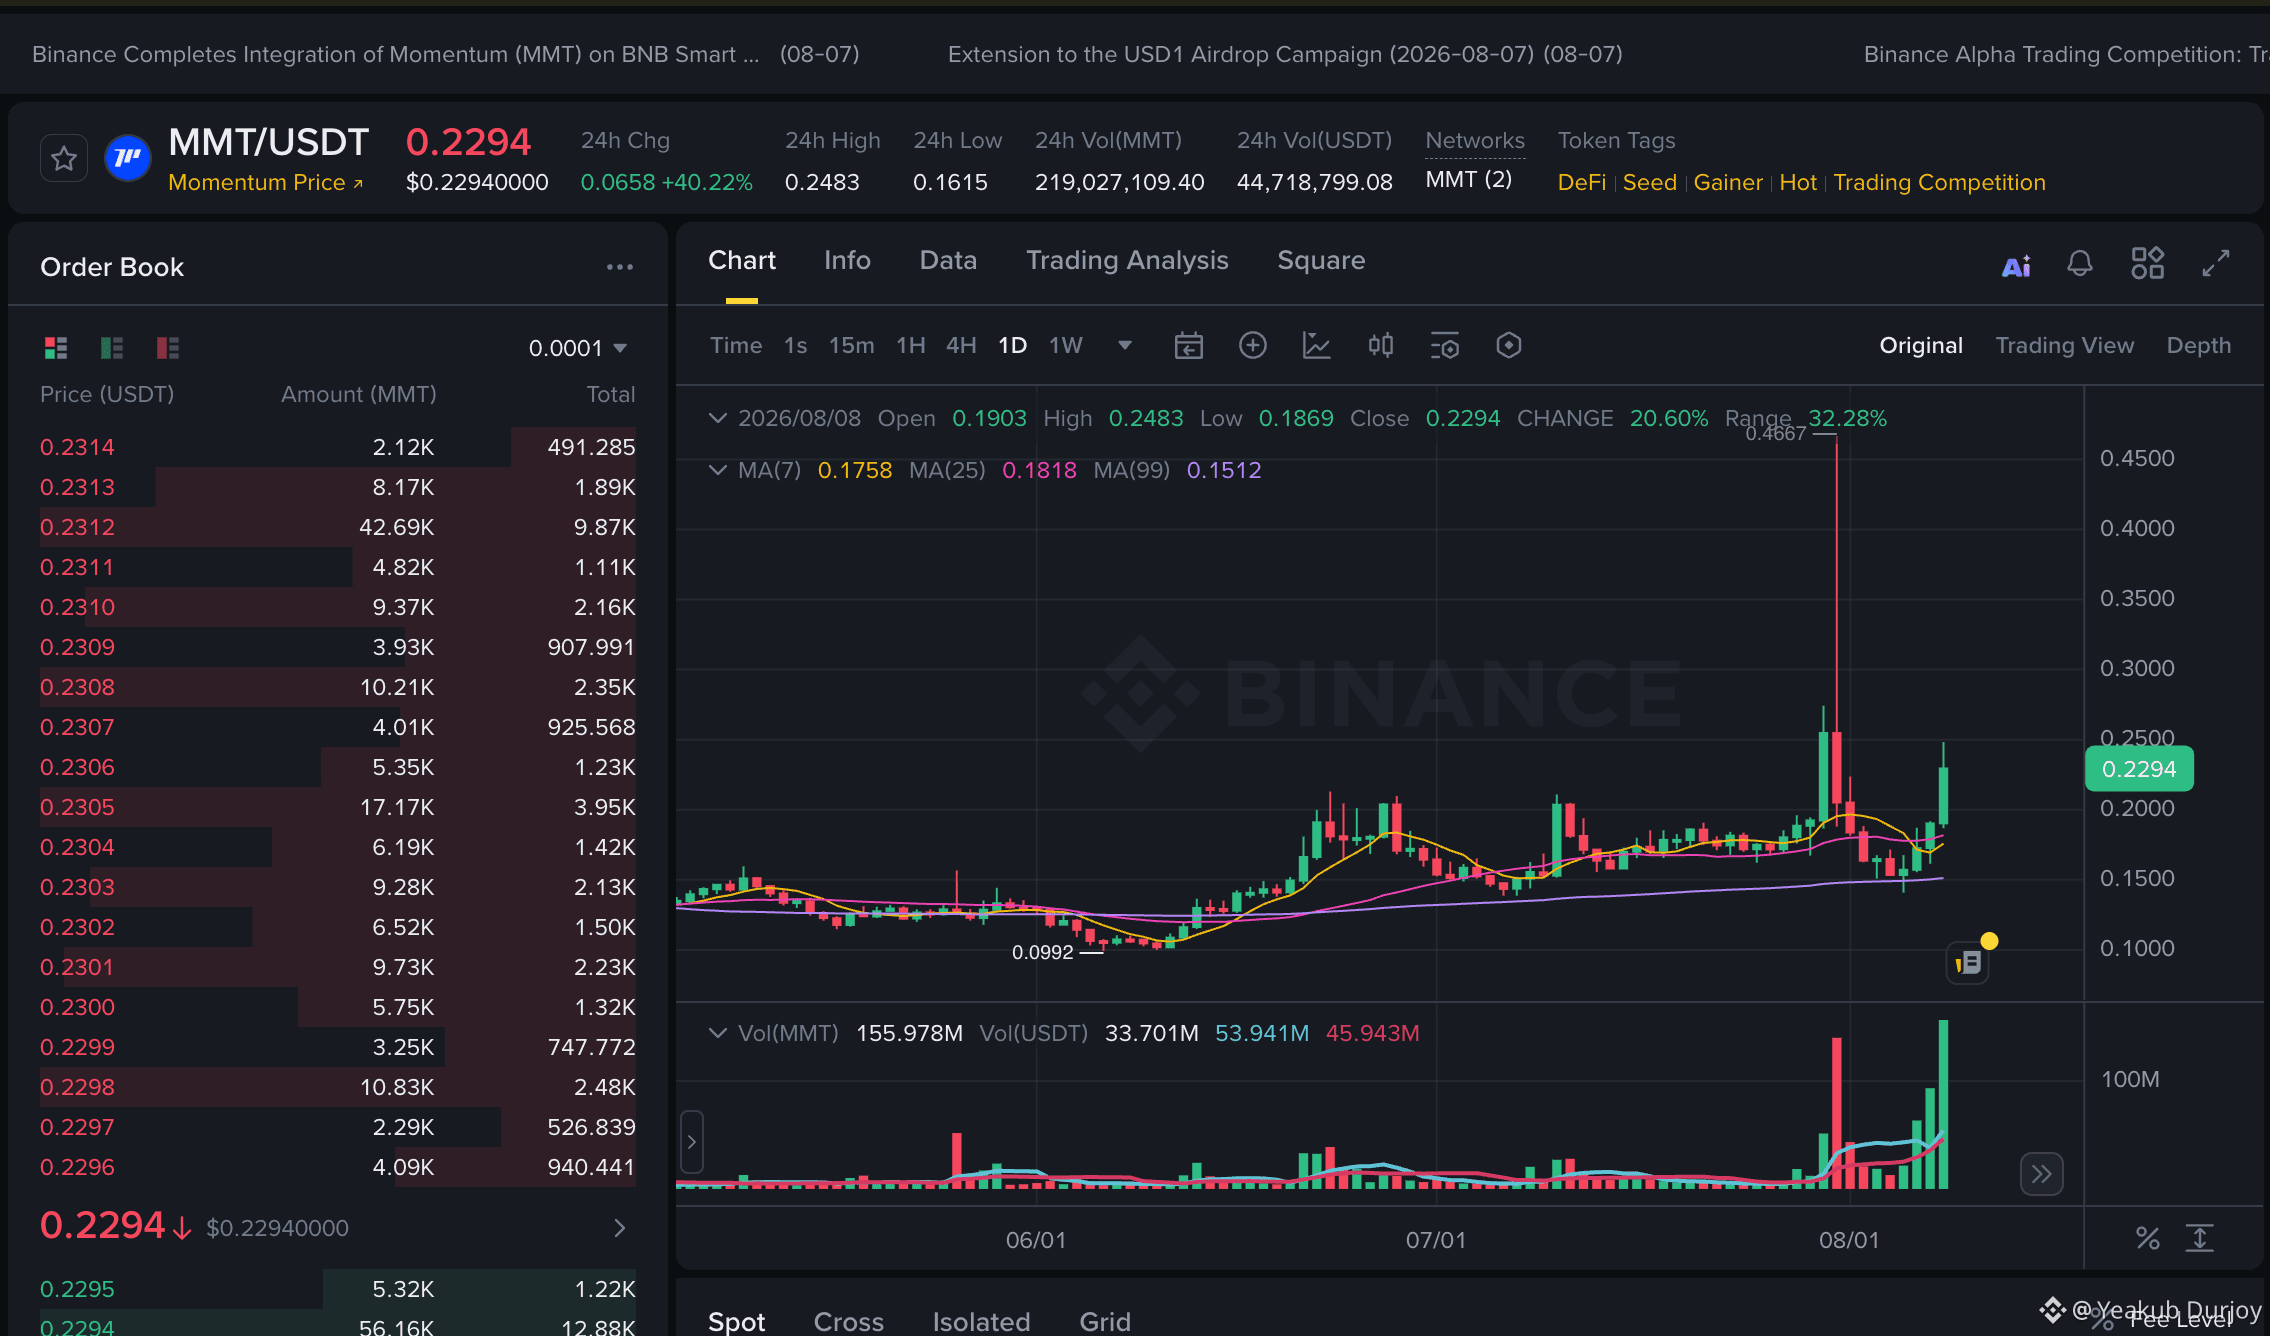Expand the side panel arrow on chart
2270x1336 pixels.
pyautogui.click(x=691, y=1142)
